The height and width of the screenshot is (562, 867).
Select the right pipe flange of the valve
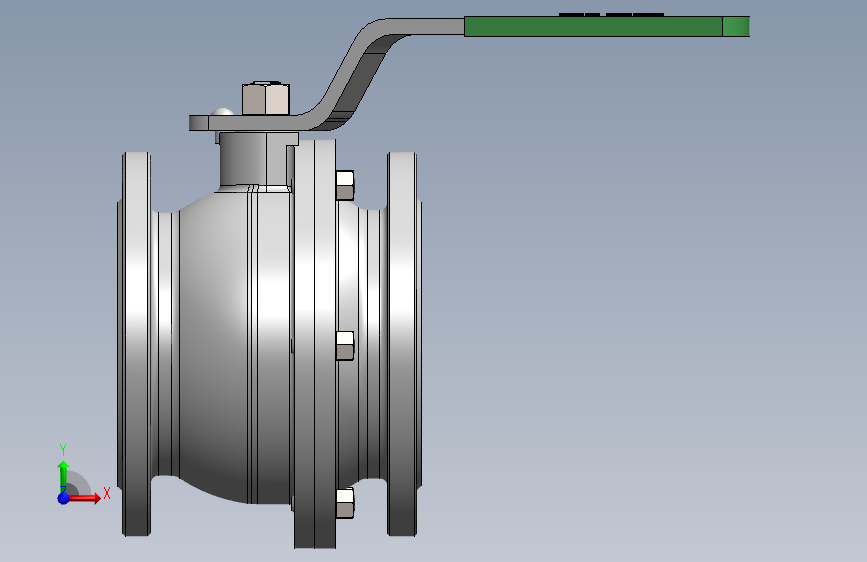(404, 344)
